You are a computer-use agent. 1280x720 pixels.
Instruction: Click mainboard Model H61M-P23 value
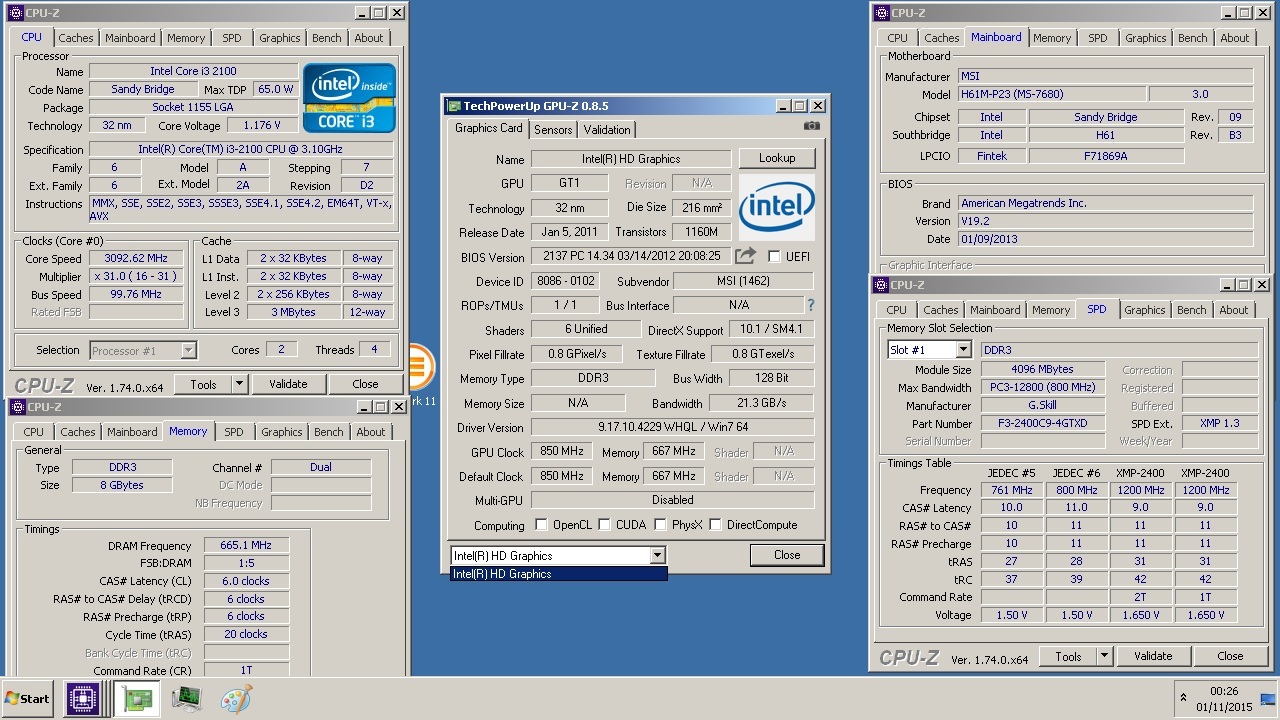click(x=1051, y=94)
